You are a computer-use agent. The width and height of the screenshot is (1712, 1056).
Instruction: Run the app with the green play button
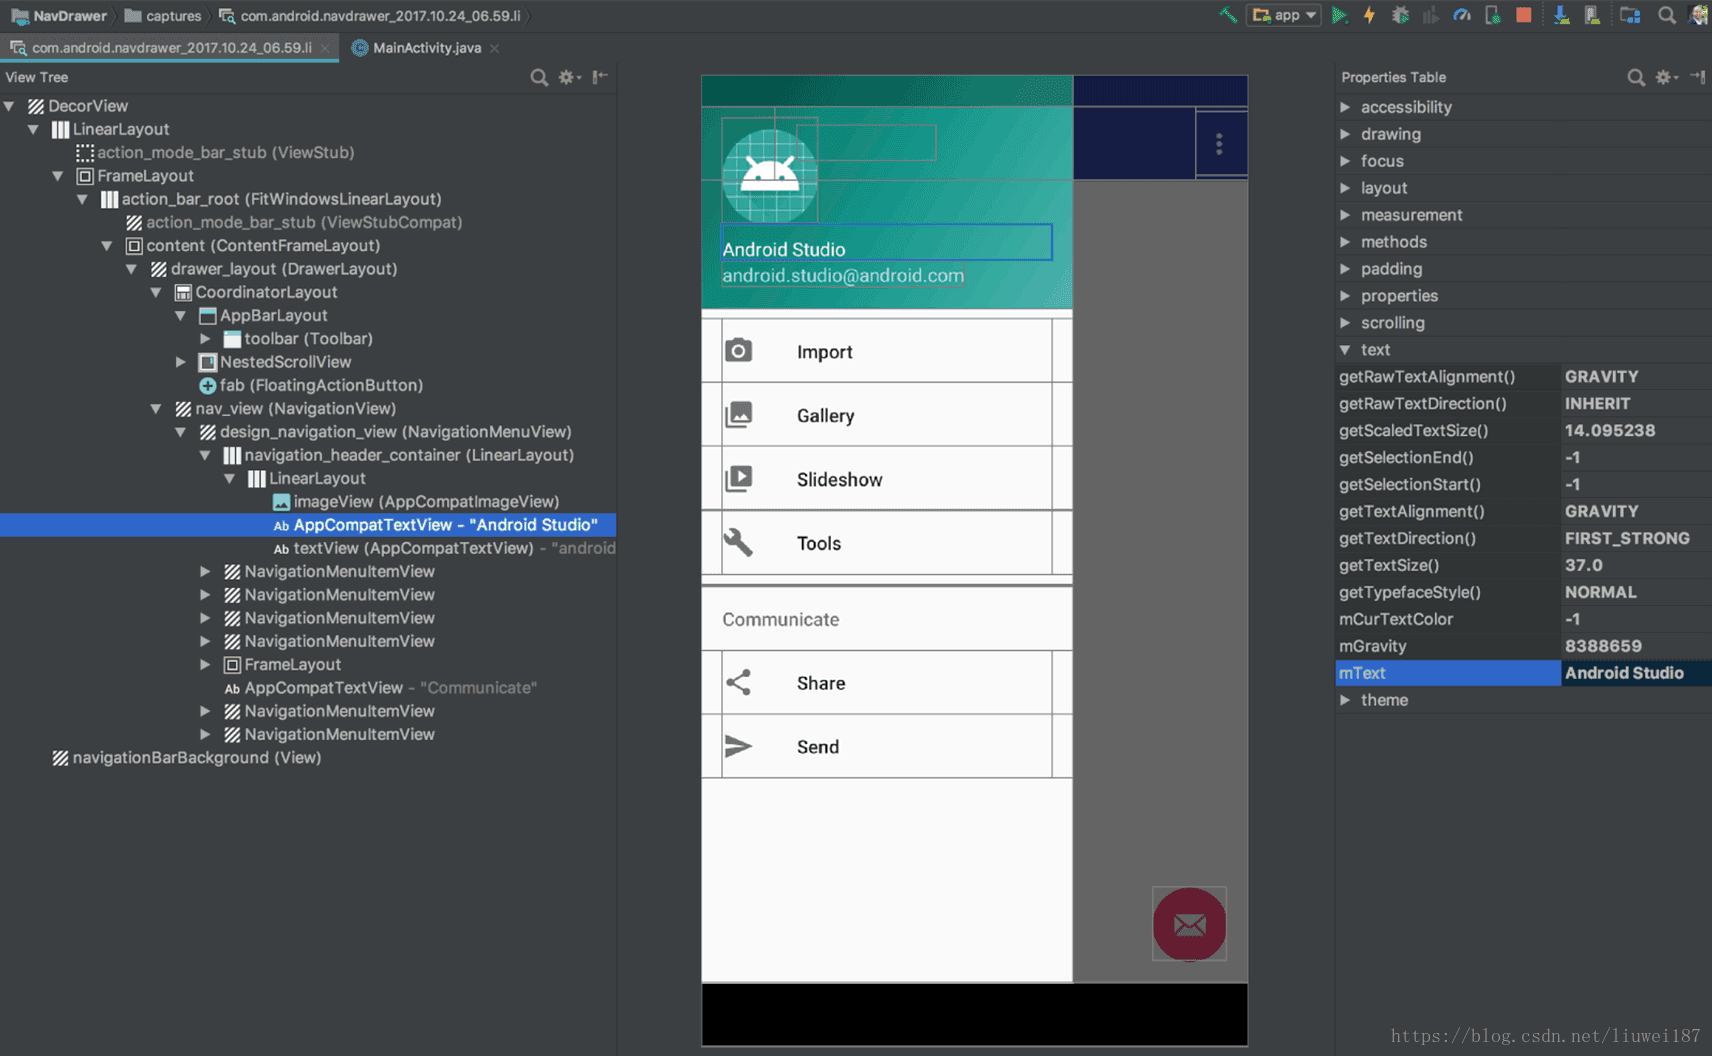(x=1340, y=15)
